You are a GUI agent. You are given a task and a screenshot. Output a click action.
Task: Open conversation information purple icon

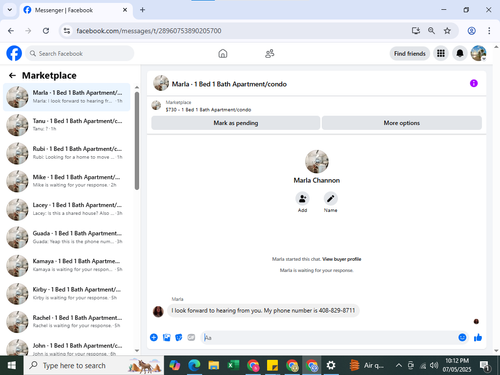click(x=474, y=83)
